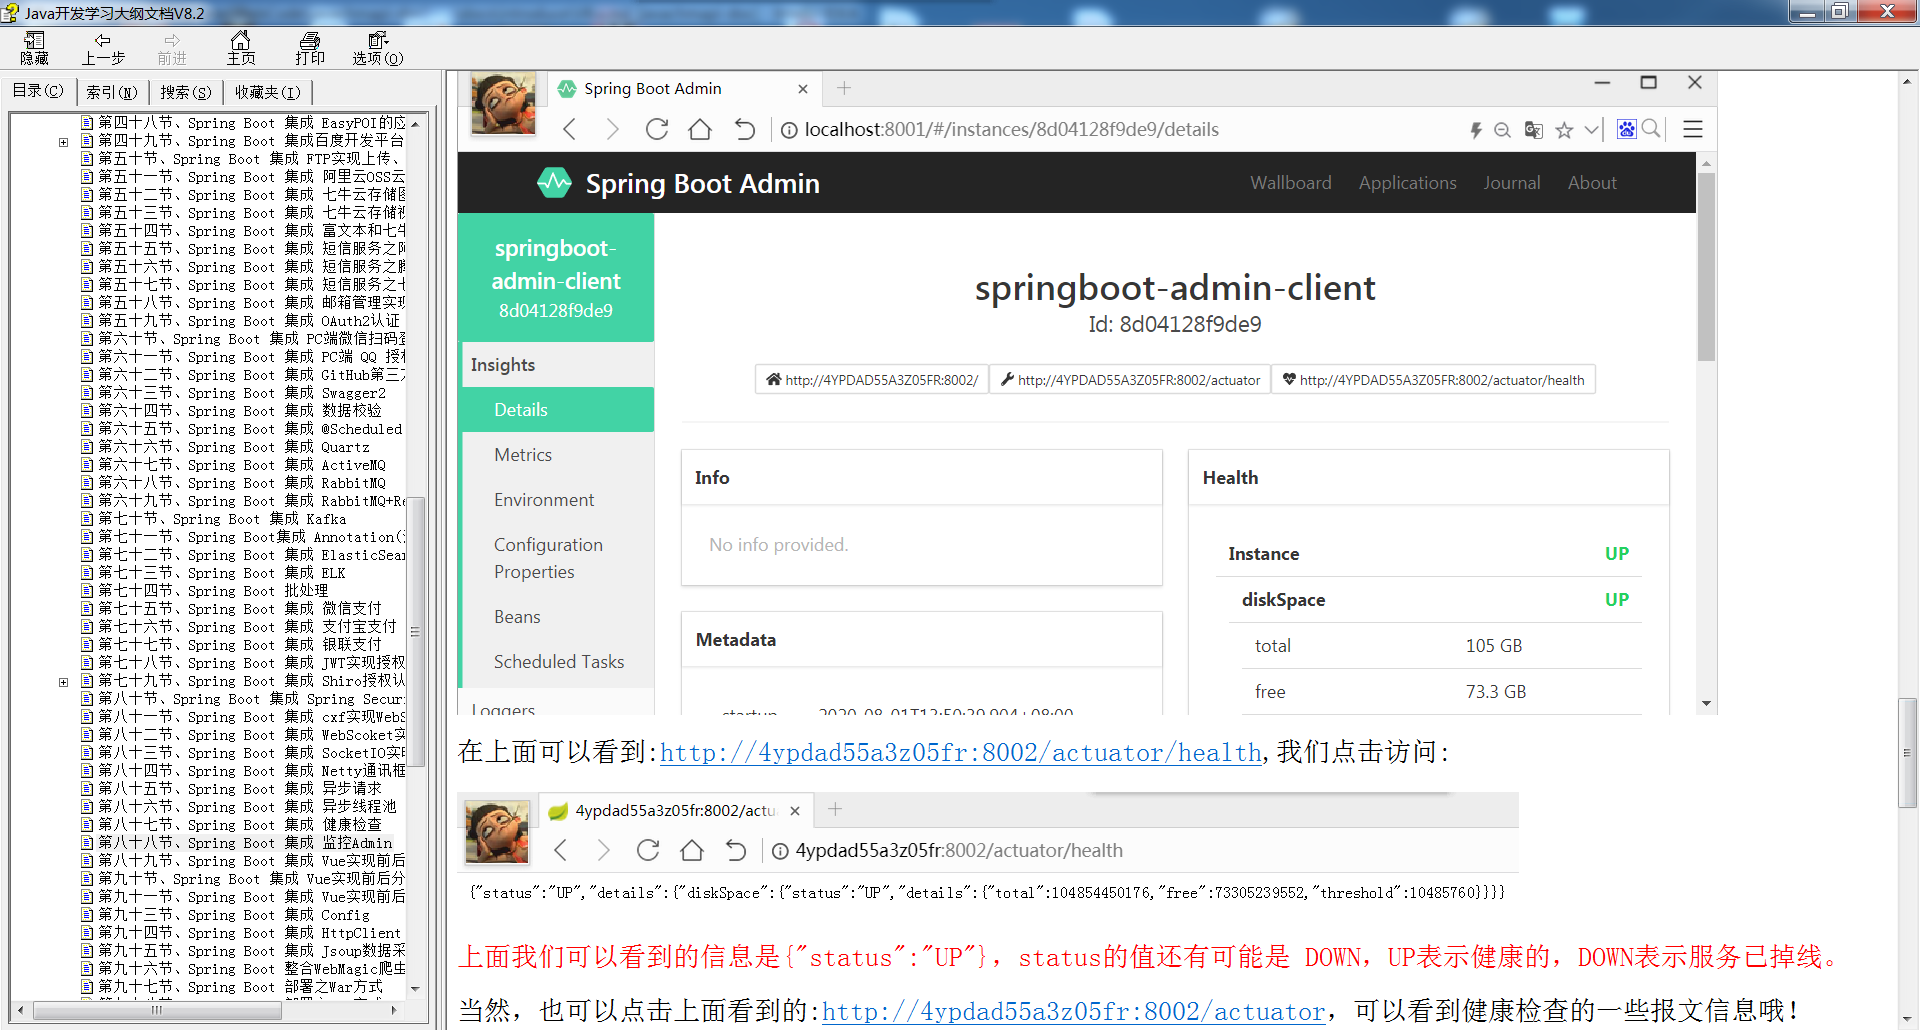Image resolution: width=1920 pixels, height=1030 pixels.
Task: Click the lightning speed-mode icon in address bar
Action: (1476, 130)
